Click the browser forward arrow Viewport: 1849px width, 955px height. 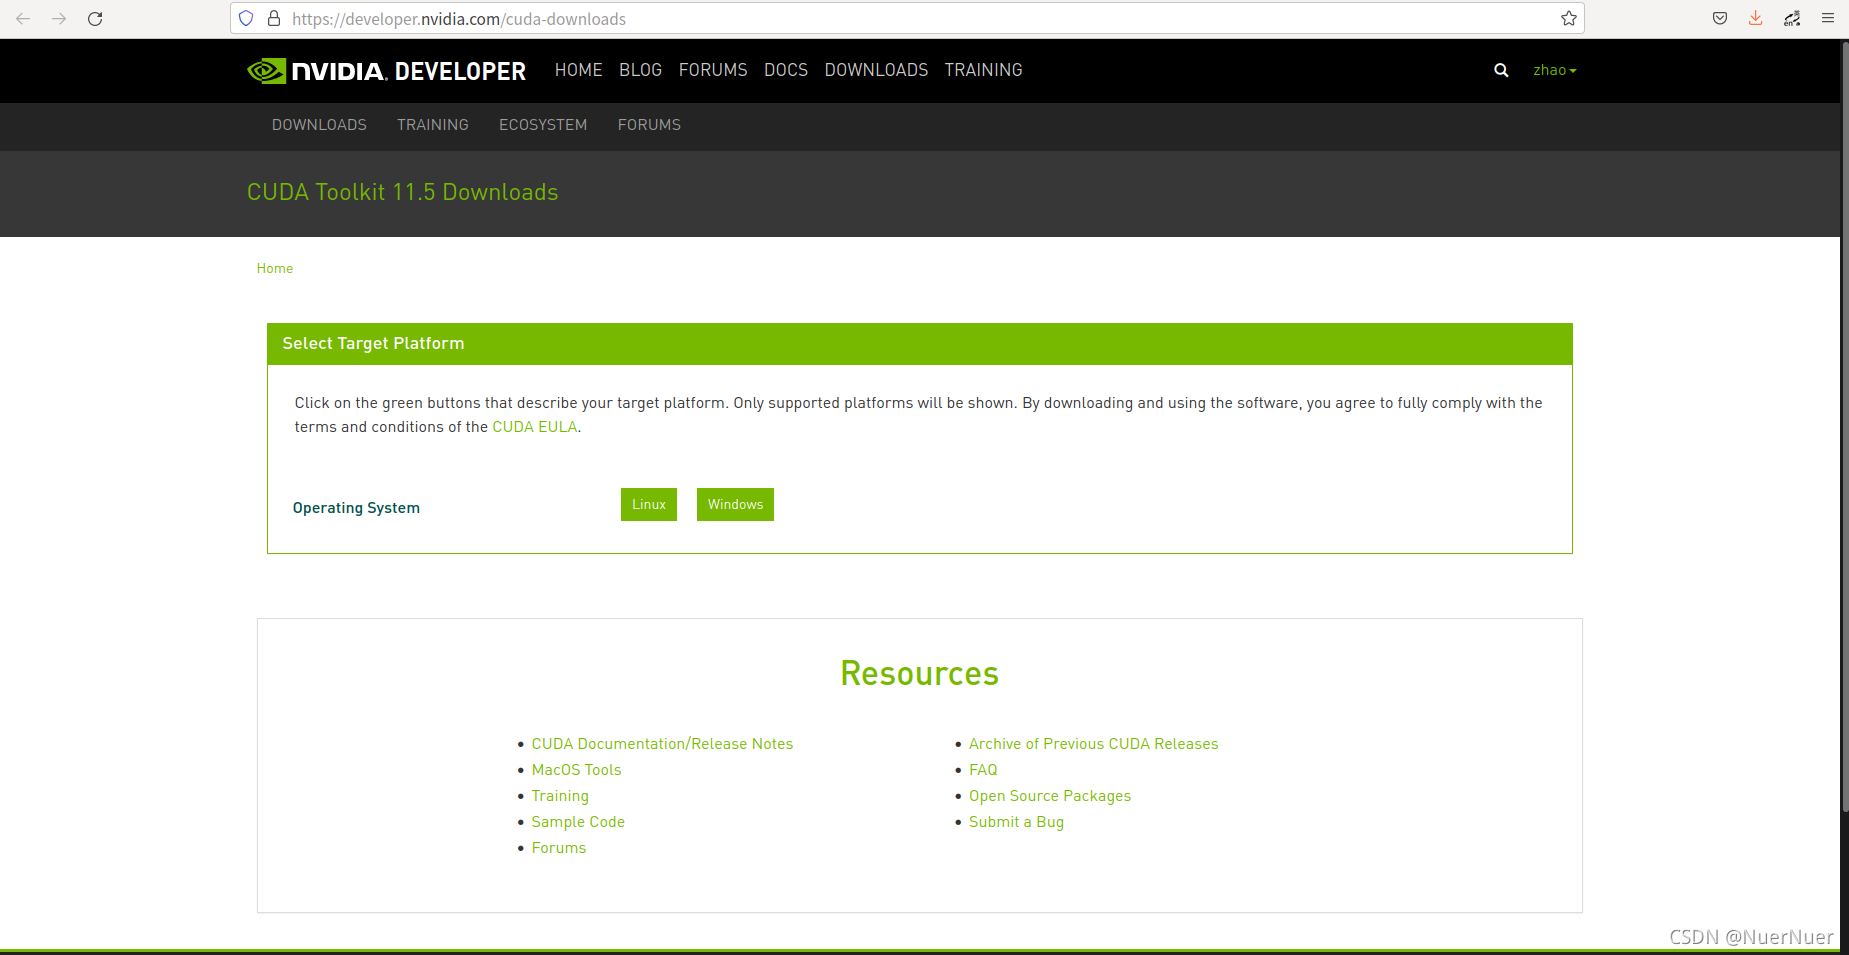(59, 19)
